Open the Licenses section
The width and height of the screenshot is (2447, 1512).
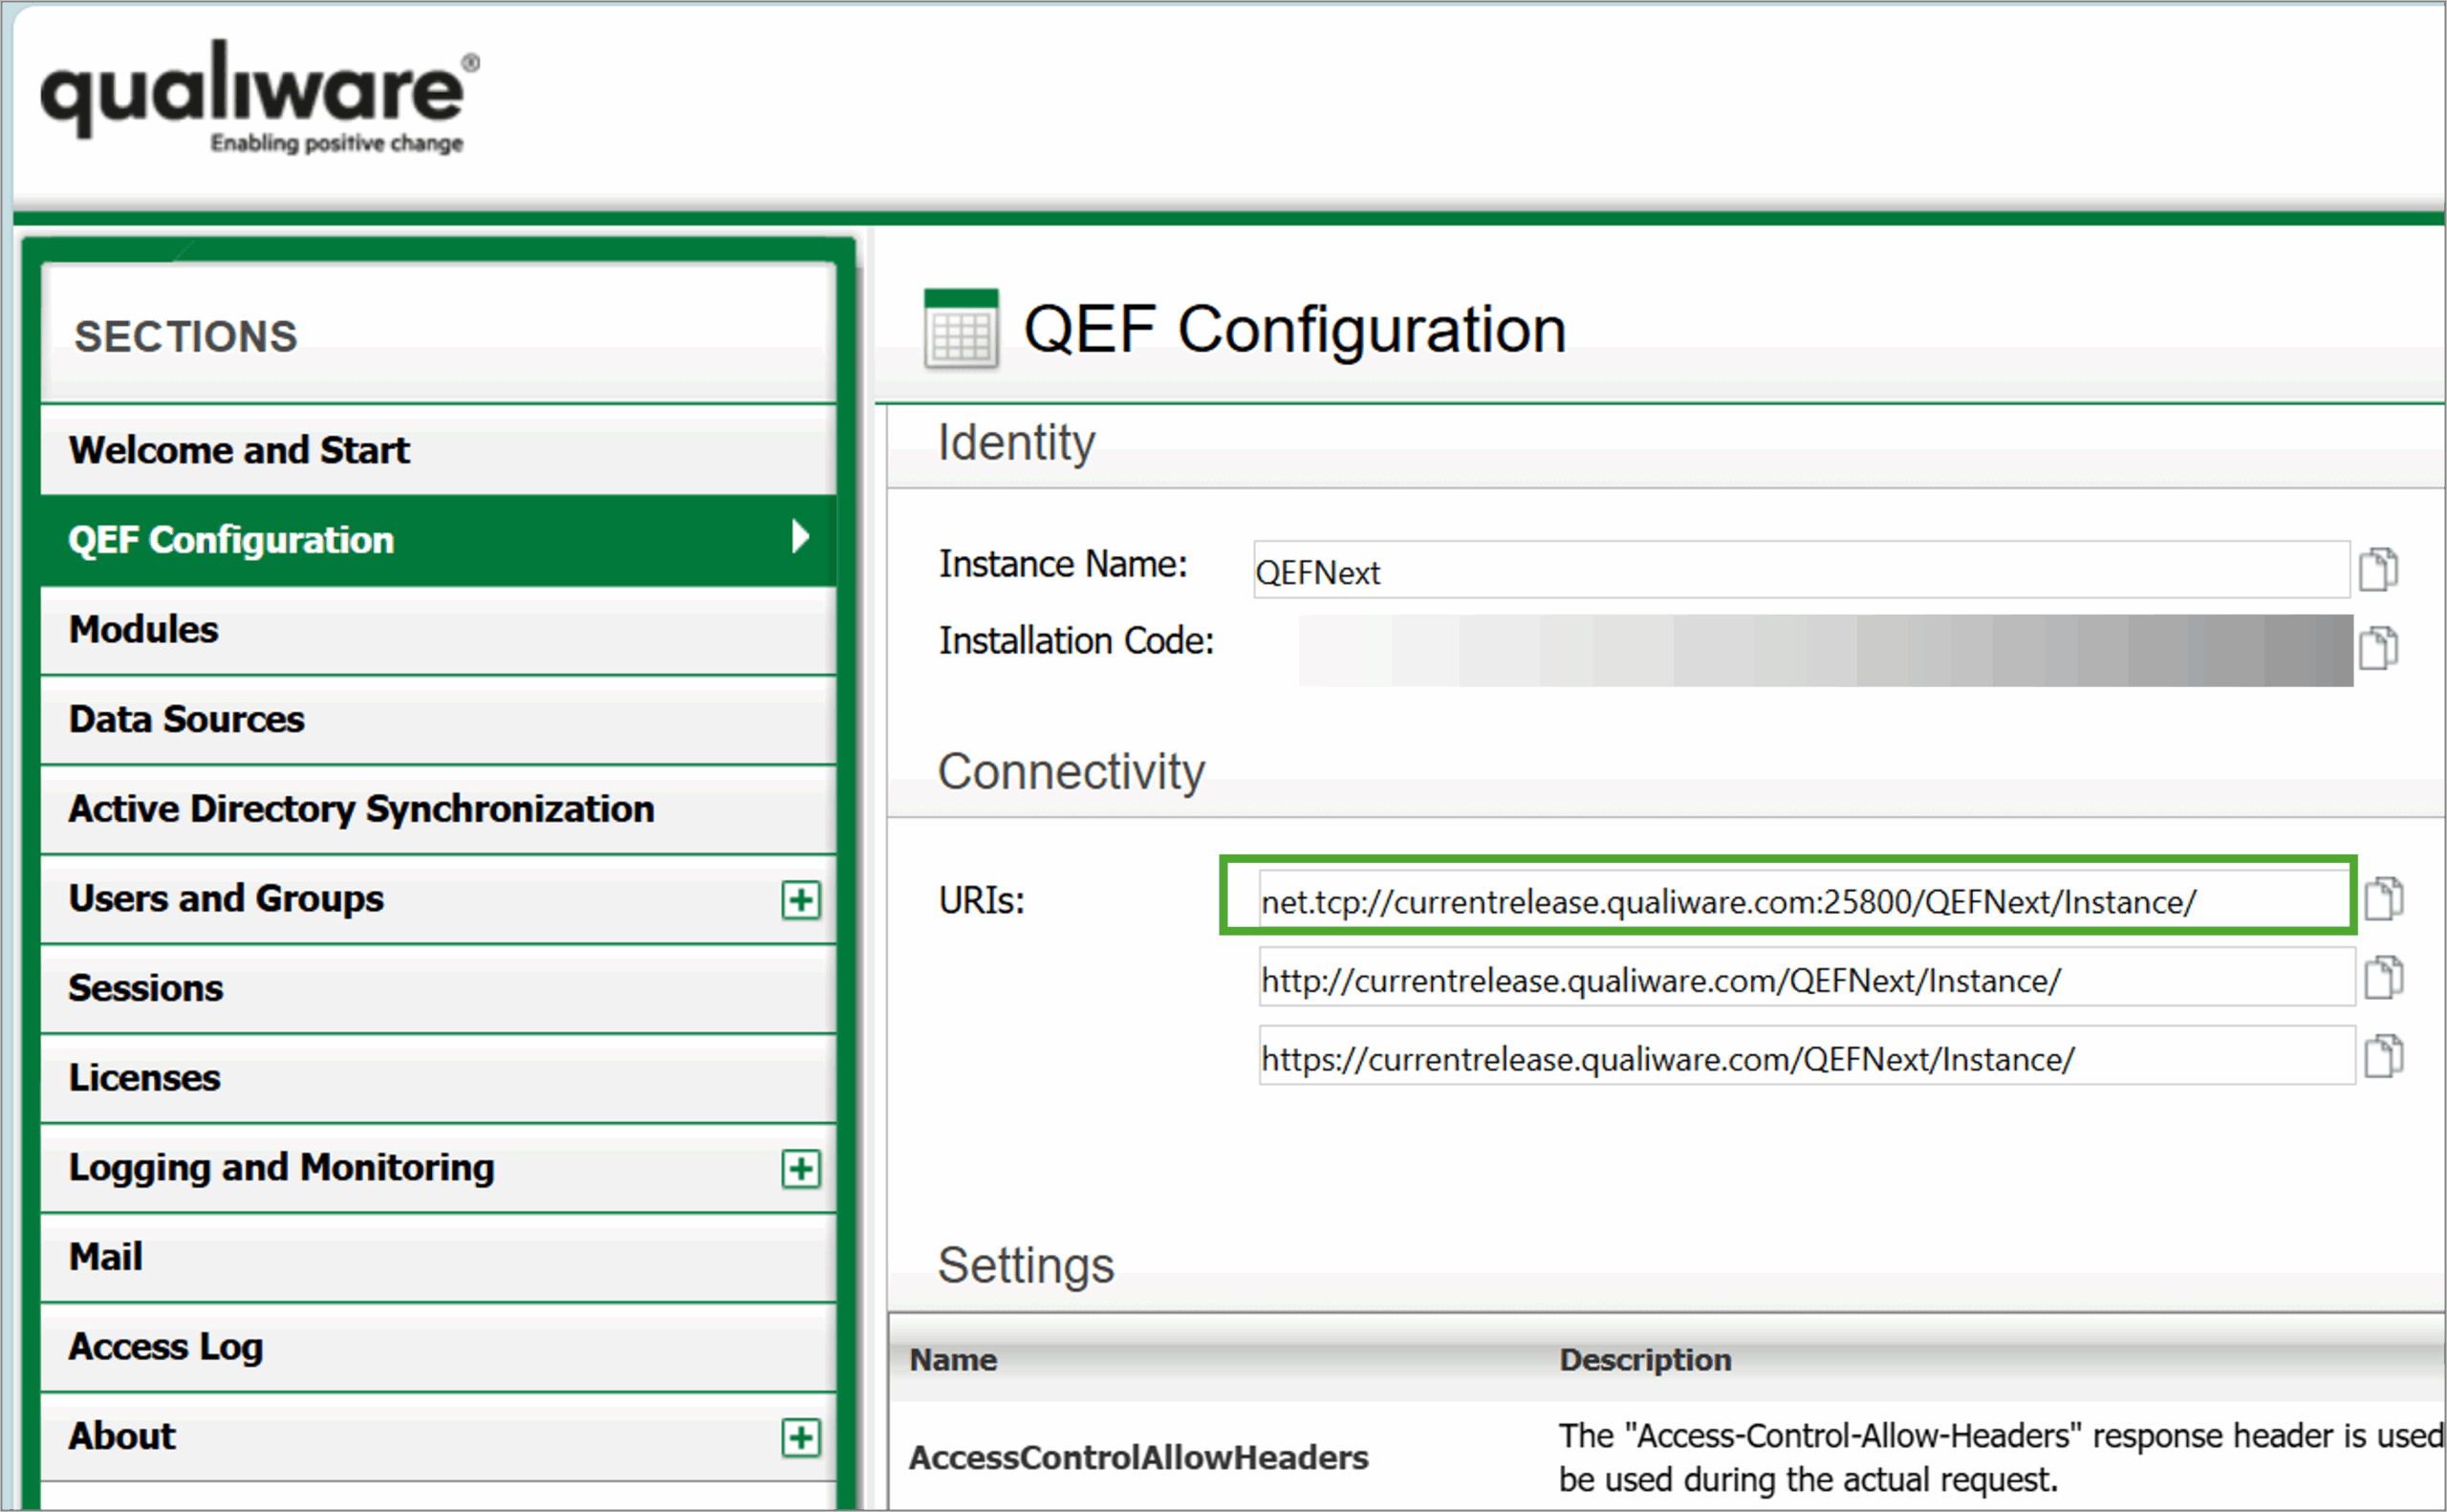click(438, 1078)
